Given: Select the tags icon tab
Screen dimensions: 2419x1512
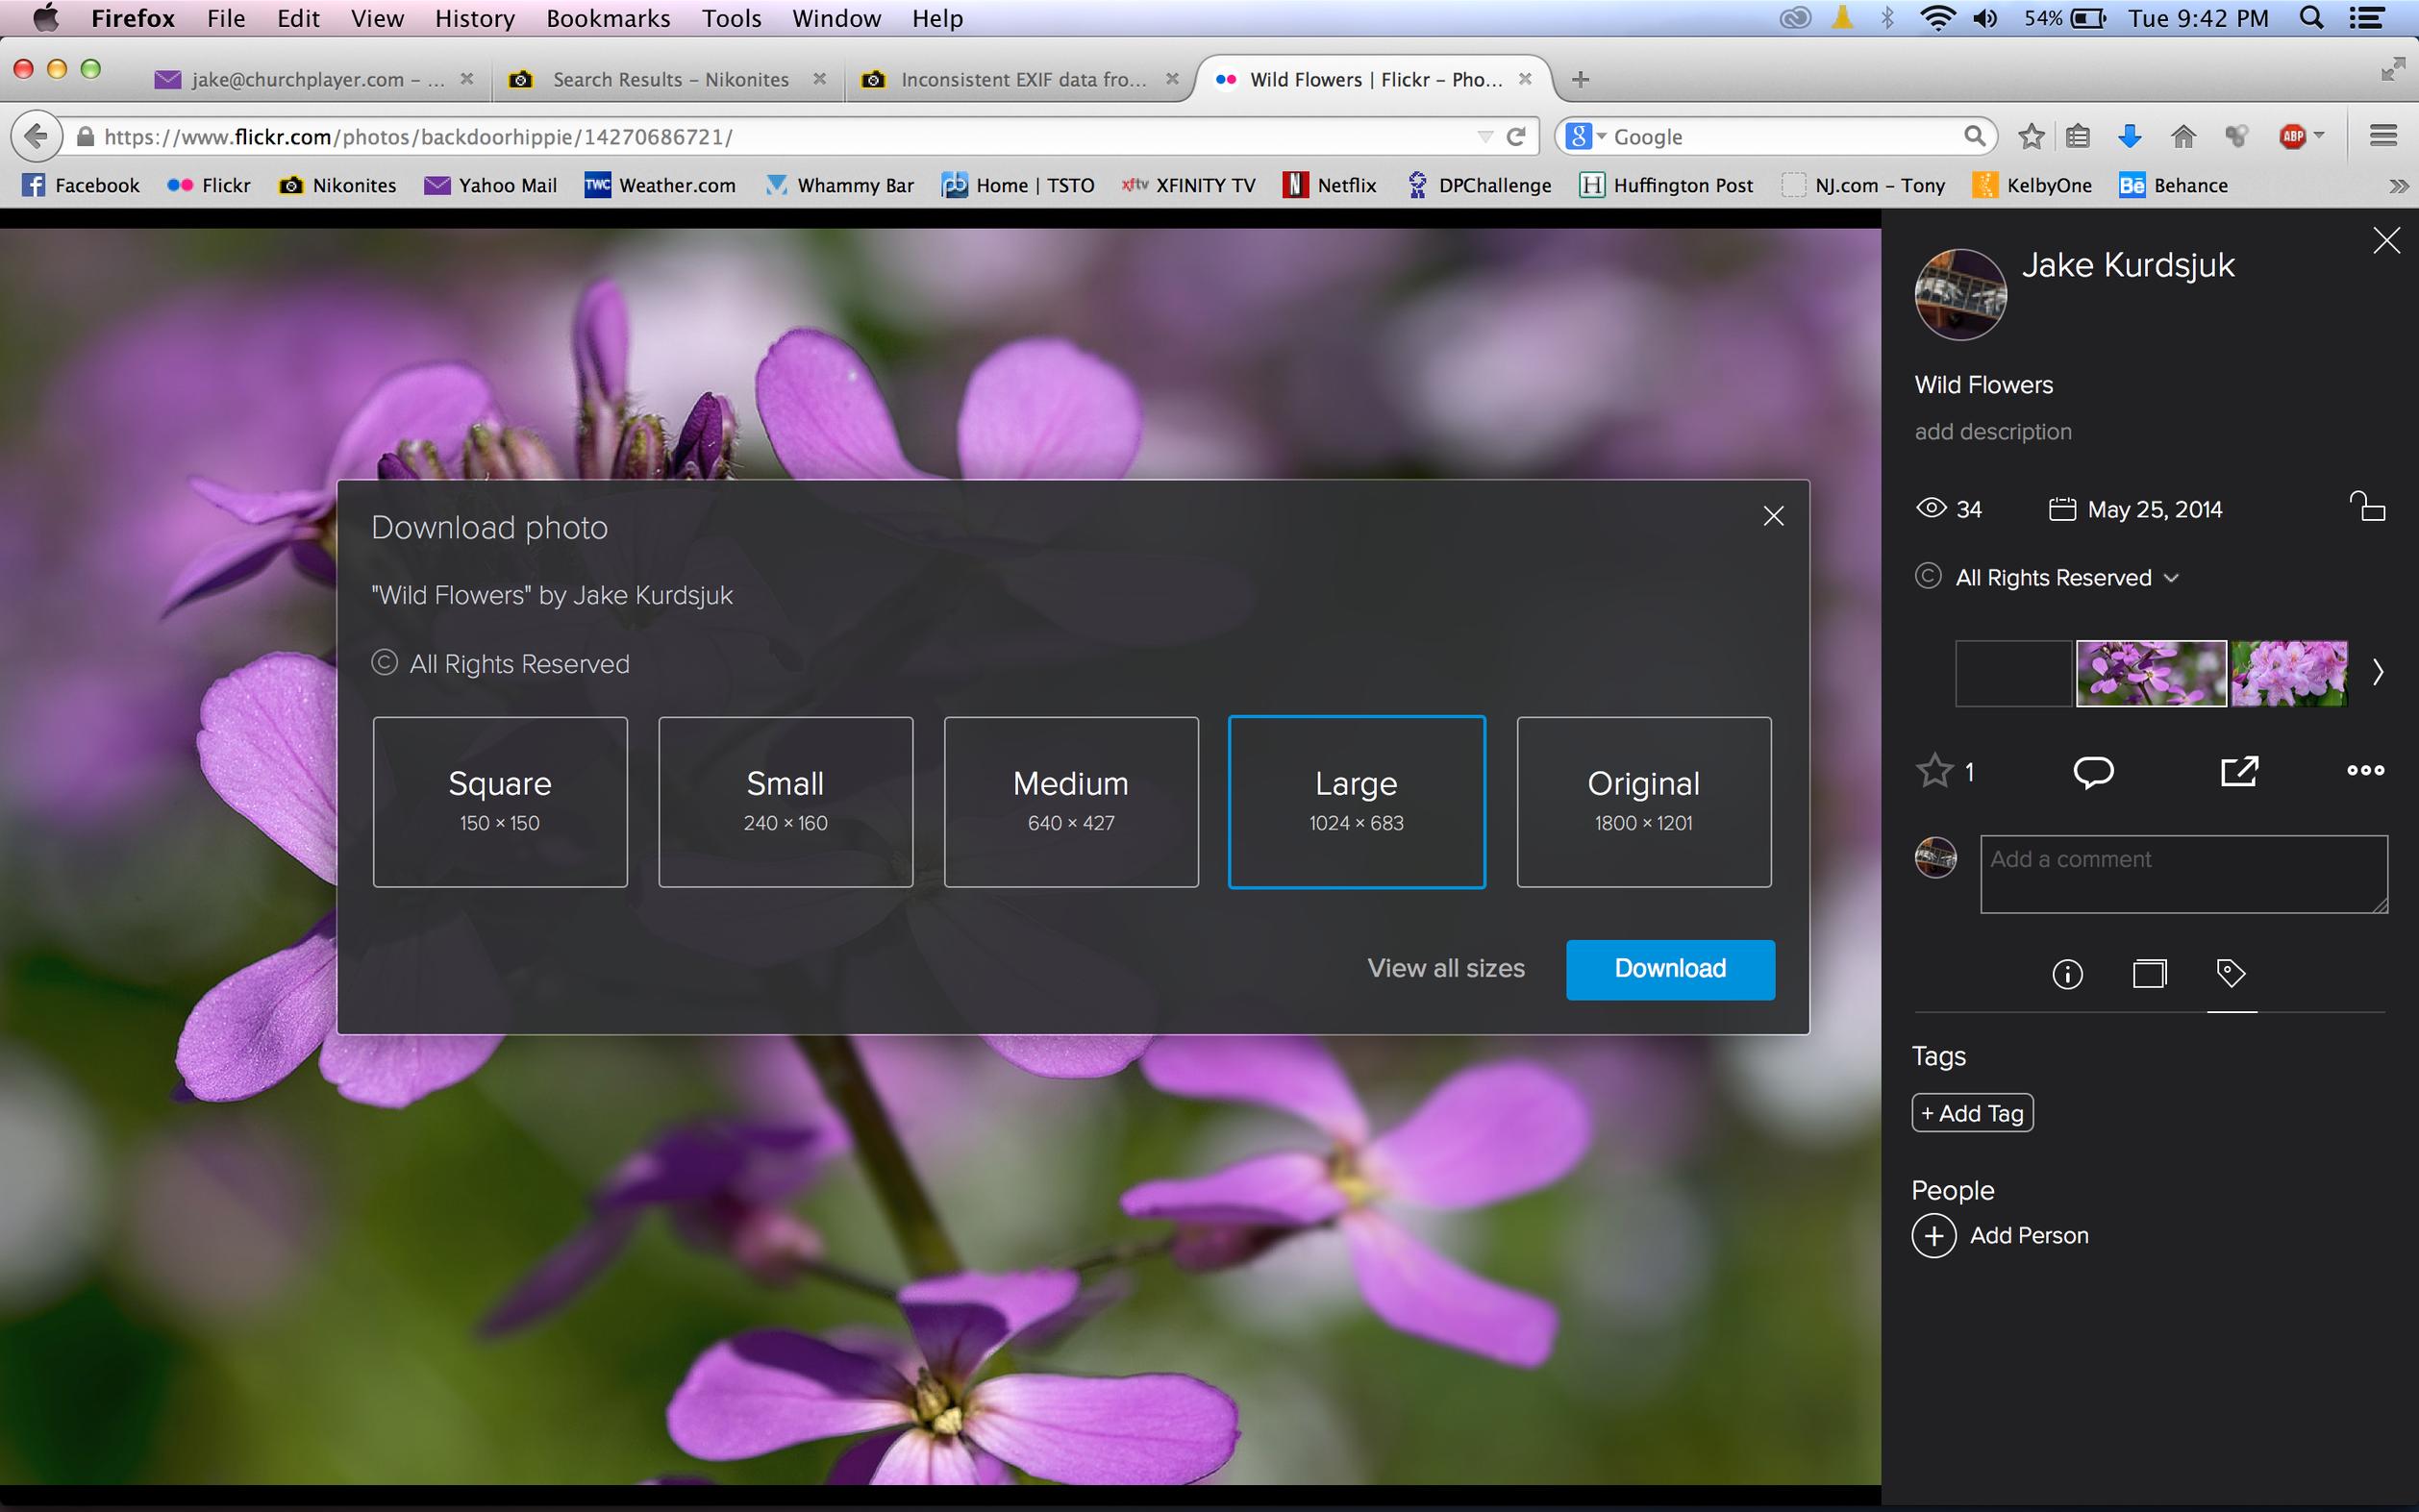Looking at the screenshot, I should (2231, 973).
